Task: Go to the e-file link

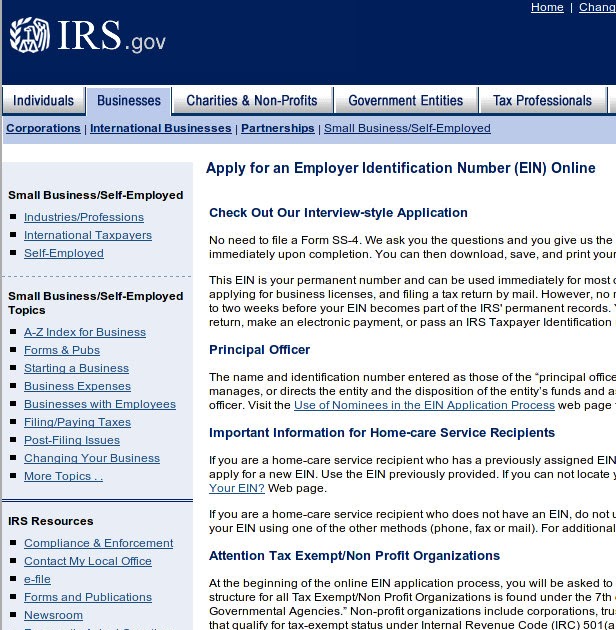Action: click(37, 579)
